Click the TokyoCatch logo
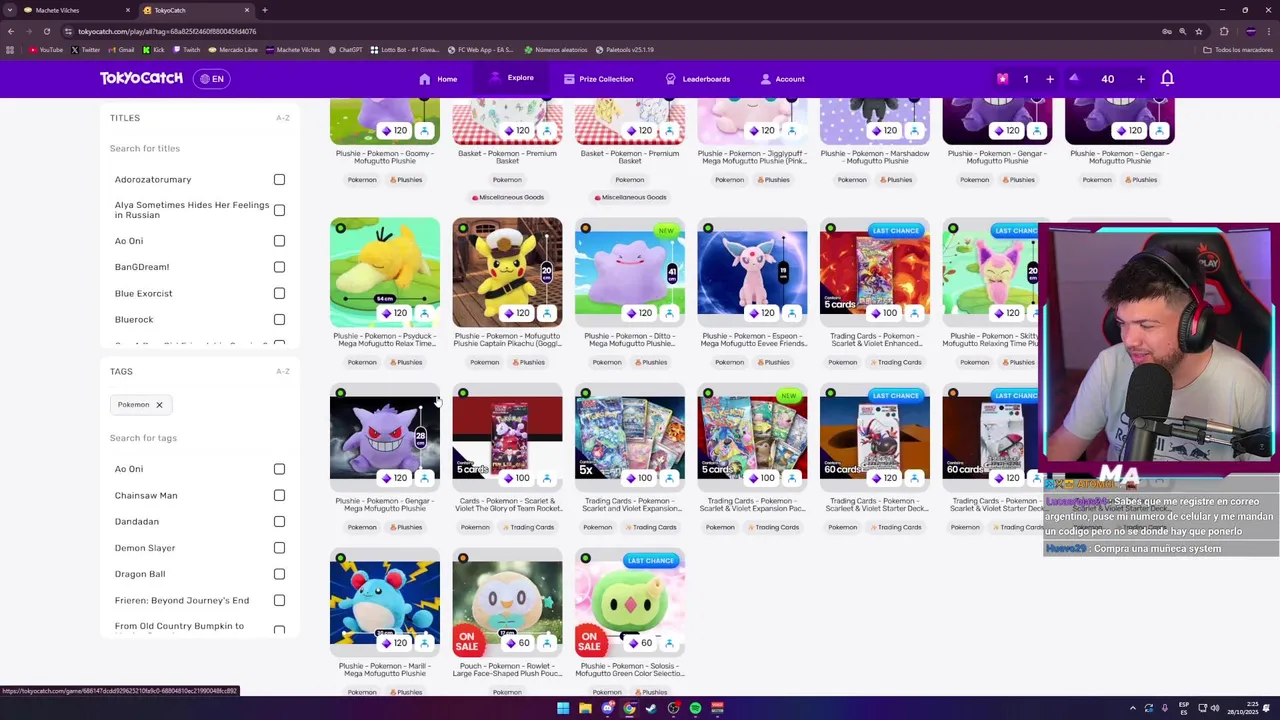1280x720 pixels. coord(141,78)
